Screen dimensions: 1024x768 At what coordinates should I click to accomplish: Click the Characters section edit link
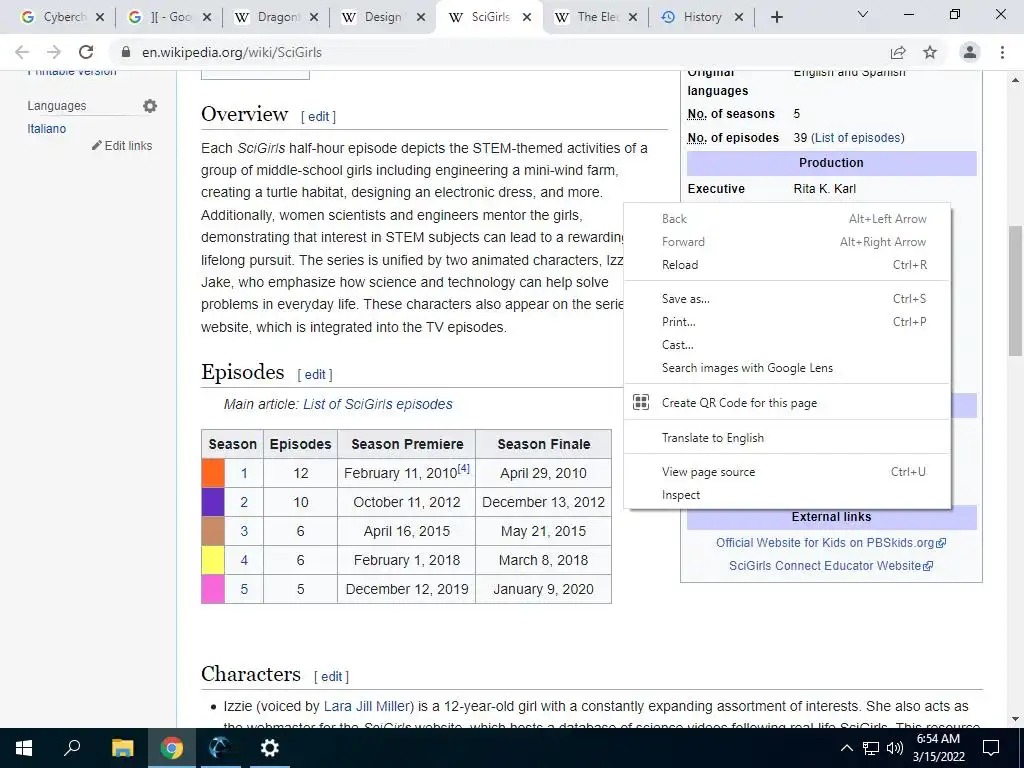click(x=331, y=677)
